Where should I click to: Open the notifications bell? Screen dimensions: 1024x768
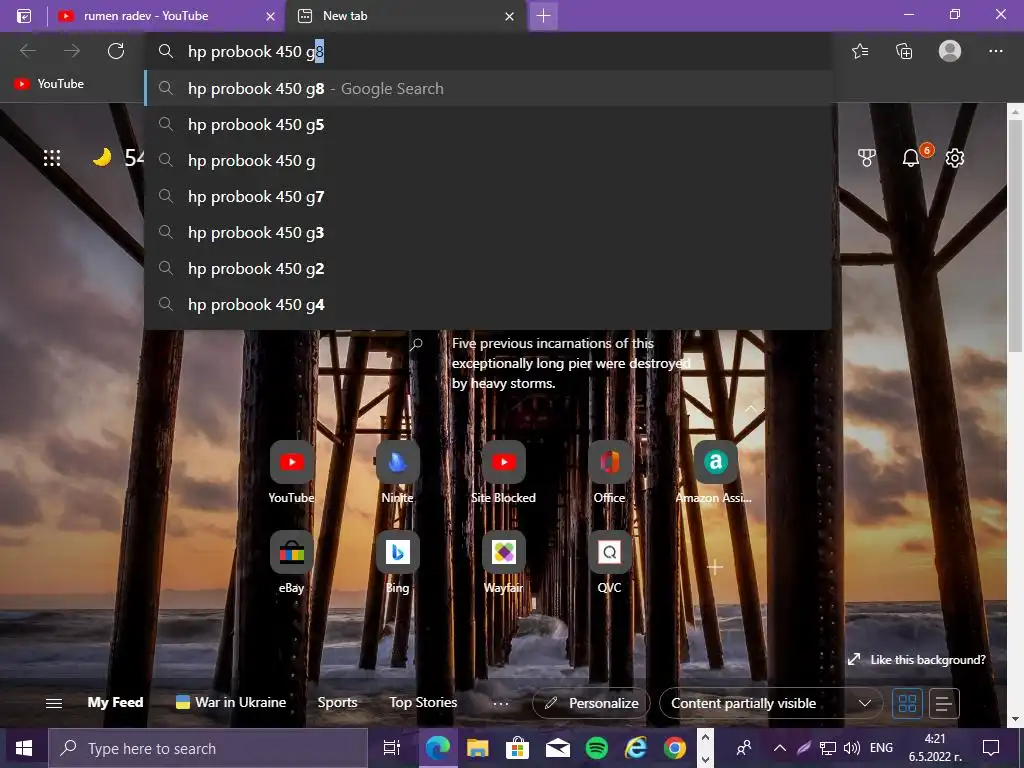pyautogui.click(x=911, y=157)
